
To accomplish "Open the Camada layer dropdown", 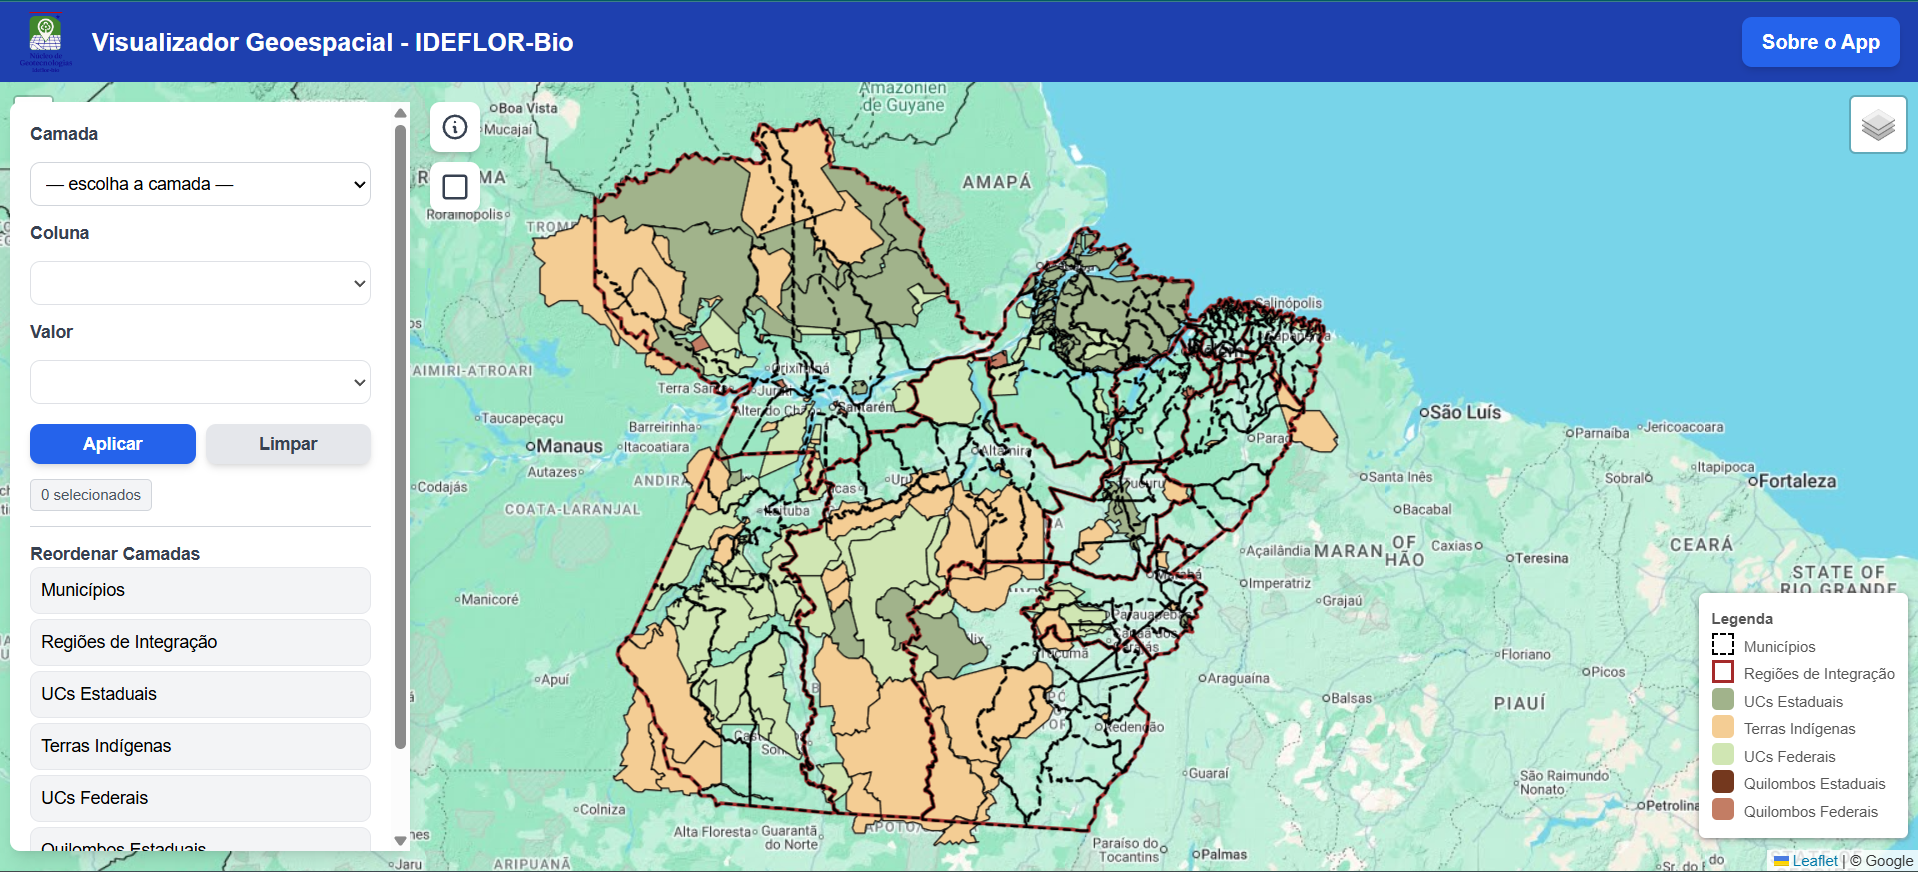I will 200,184.
